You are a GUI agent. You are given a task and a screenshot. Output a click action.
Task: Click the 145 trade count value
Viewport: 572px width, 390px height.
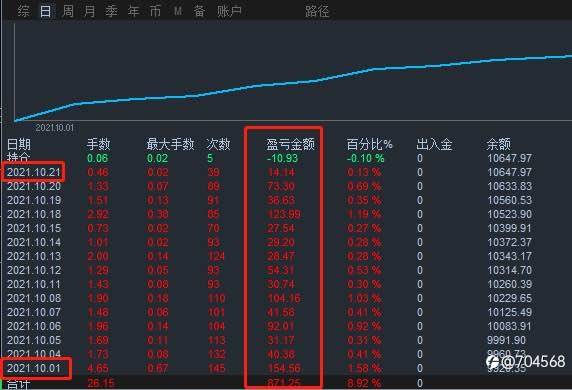(216, 368)
